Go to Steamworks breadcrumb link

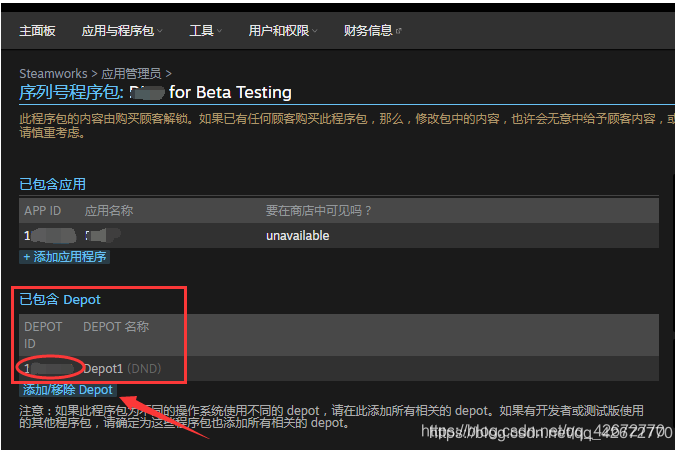53,74
